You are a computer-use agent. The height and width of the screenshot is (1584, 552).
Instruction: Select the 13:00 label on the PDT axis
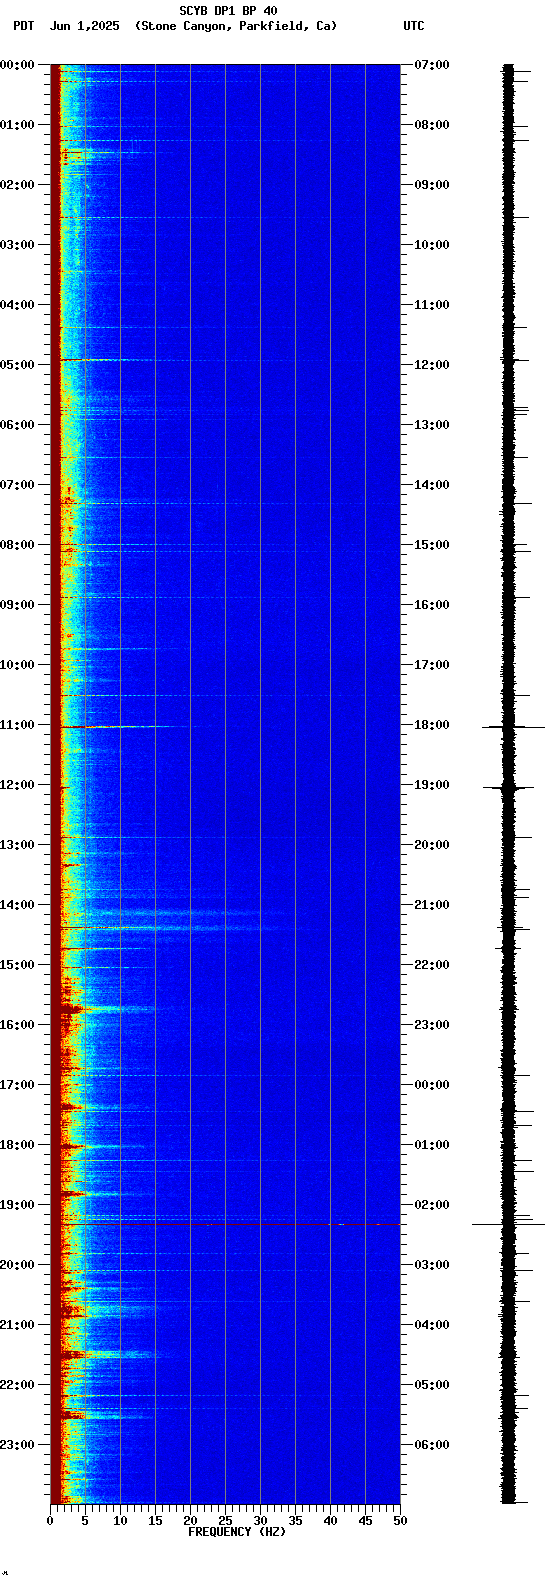click(x=16, y=845)
